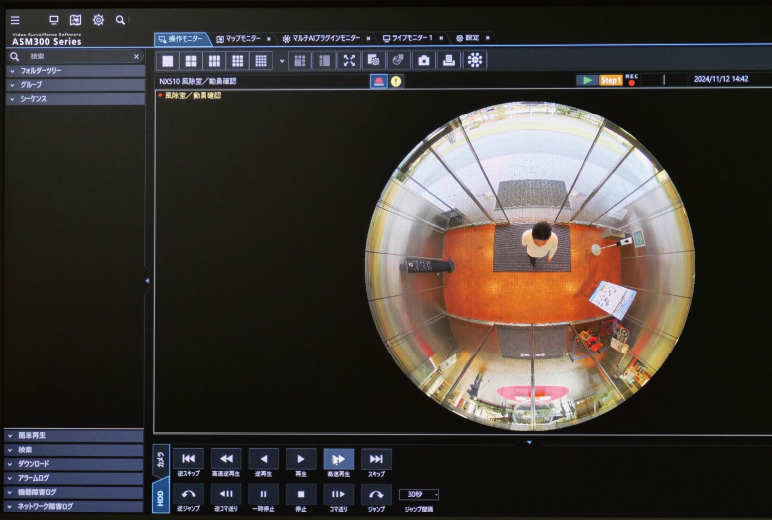
Task: Open the hamburger main menu
Action: (x=15, y=20)
